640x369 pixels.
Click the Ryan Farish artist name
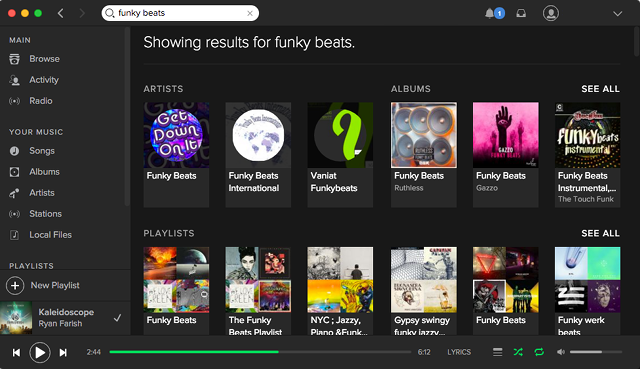[x=60, y=324]
